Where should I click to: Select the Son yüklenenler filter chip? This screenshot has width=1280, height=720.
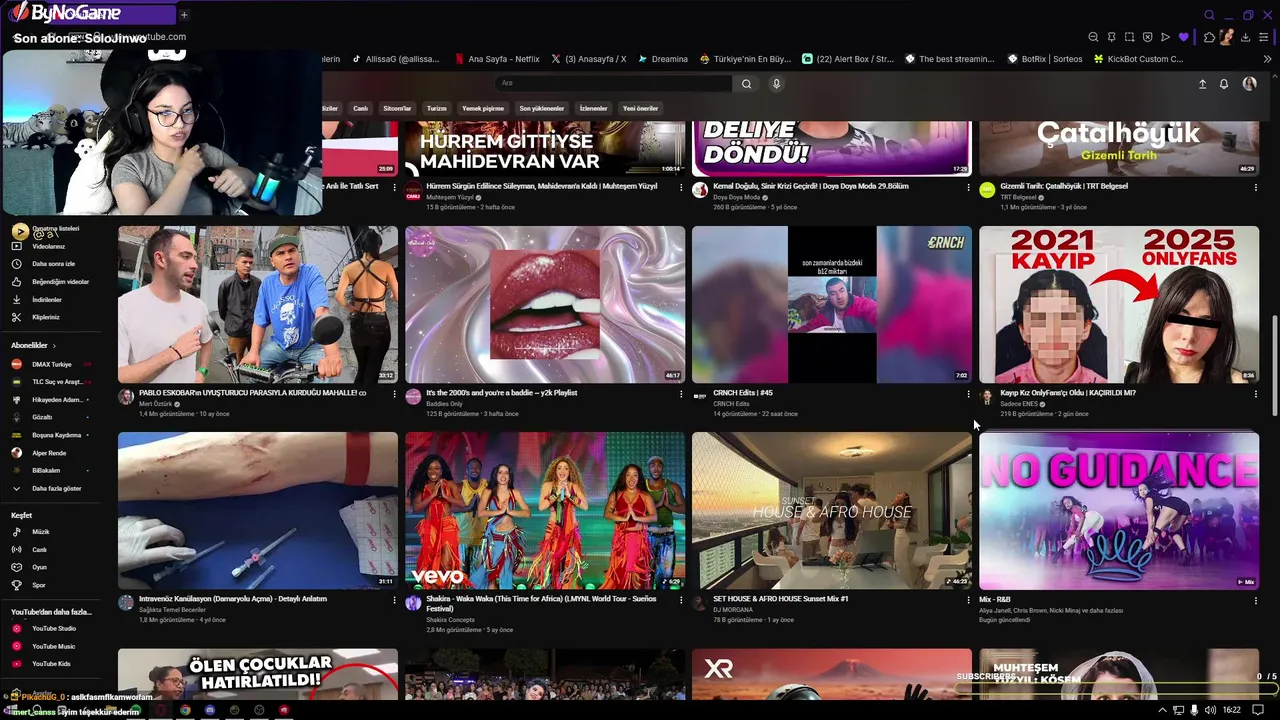coord(542,108)
